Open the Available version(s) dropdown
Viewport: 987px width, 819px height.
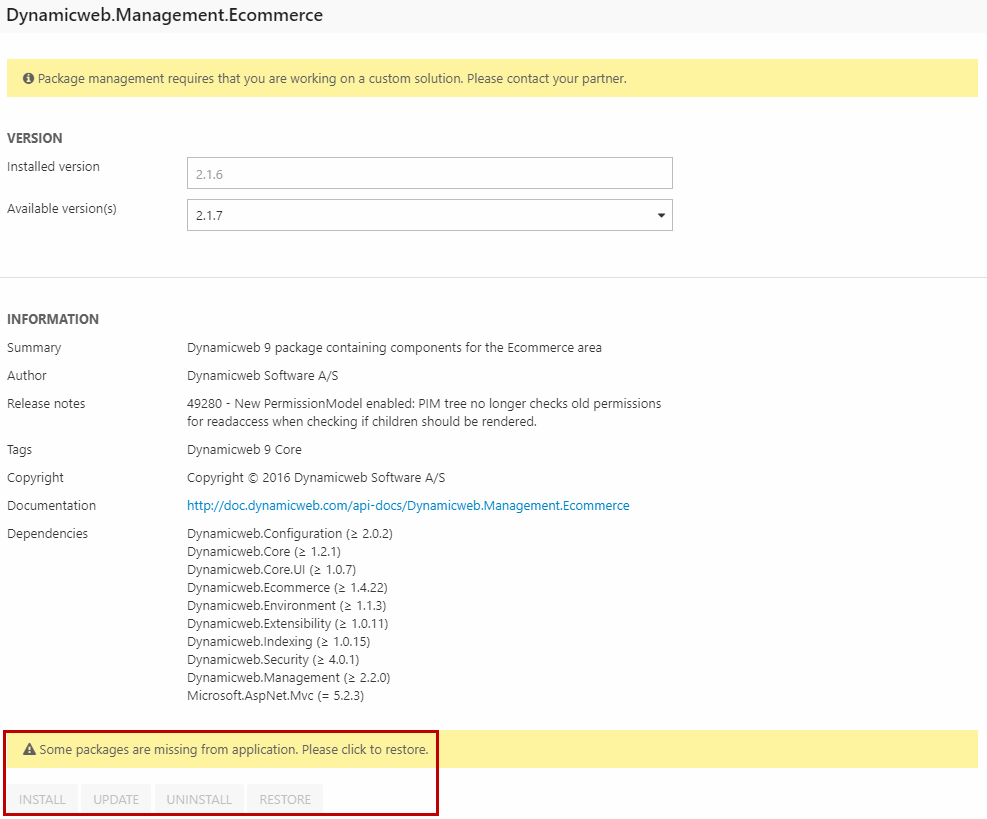tap(429, 215)
